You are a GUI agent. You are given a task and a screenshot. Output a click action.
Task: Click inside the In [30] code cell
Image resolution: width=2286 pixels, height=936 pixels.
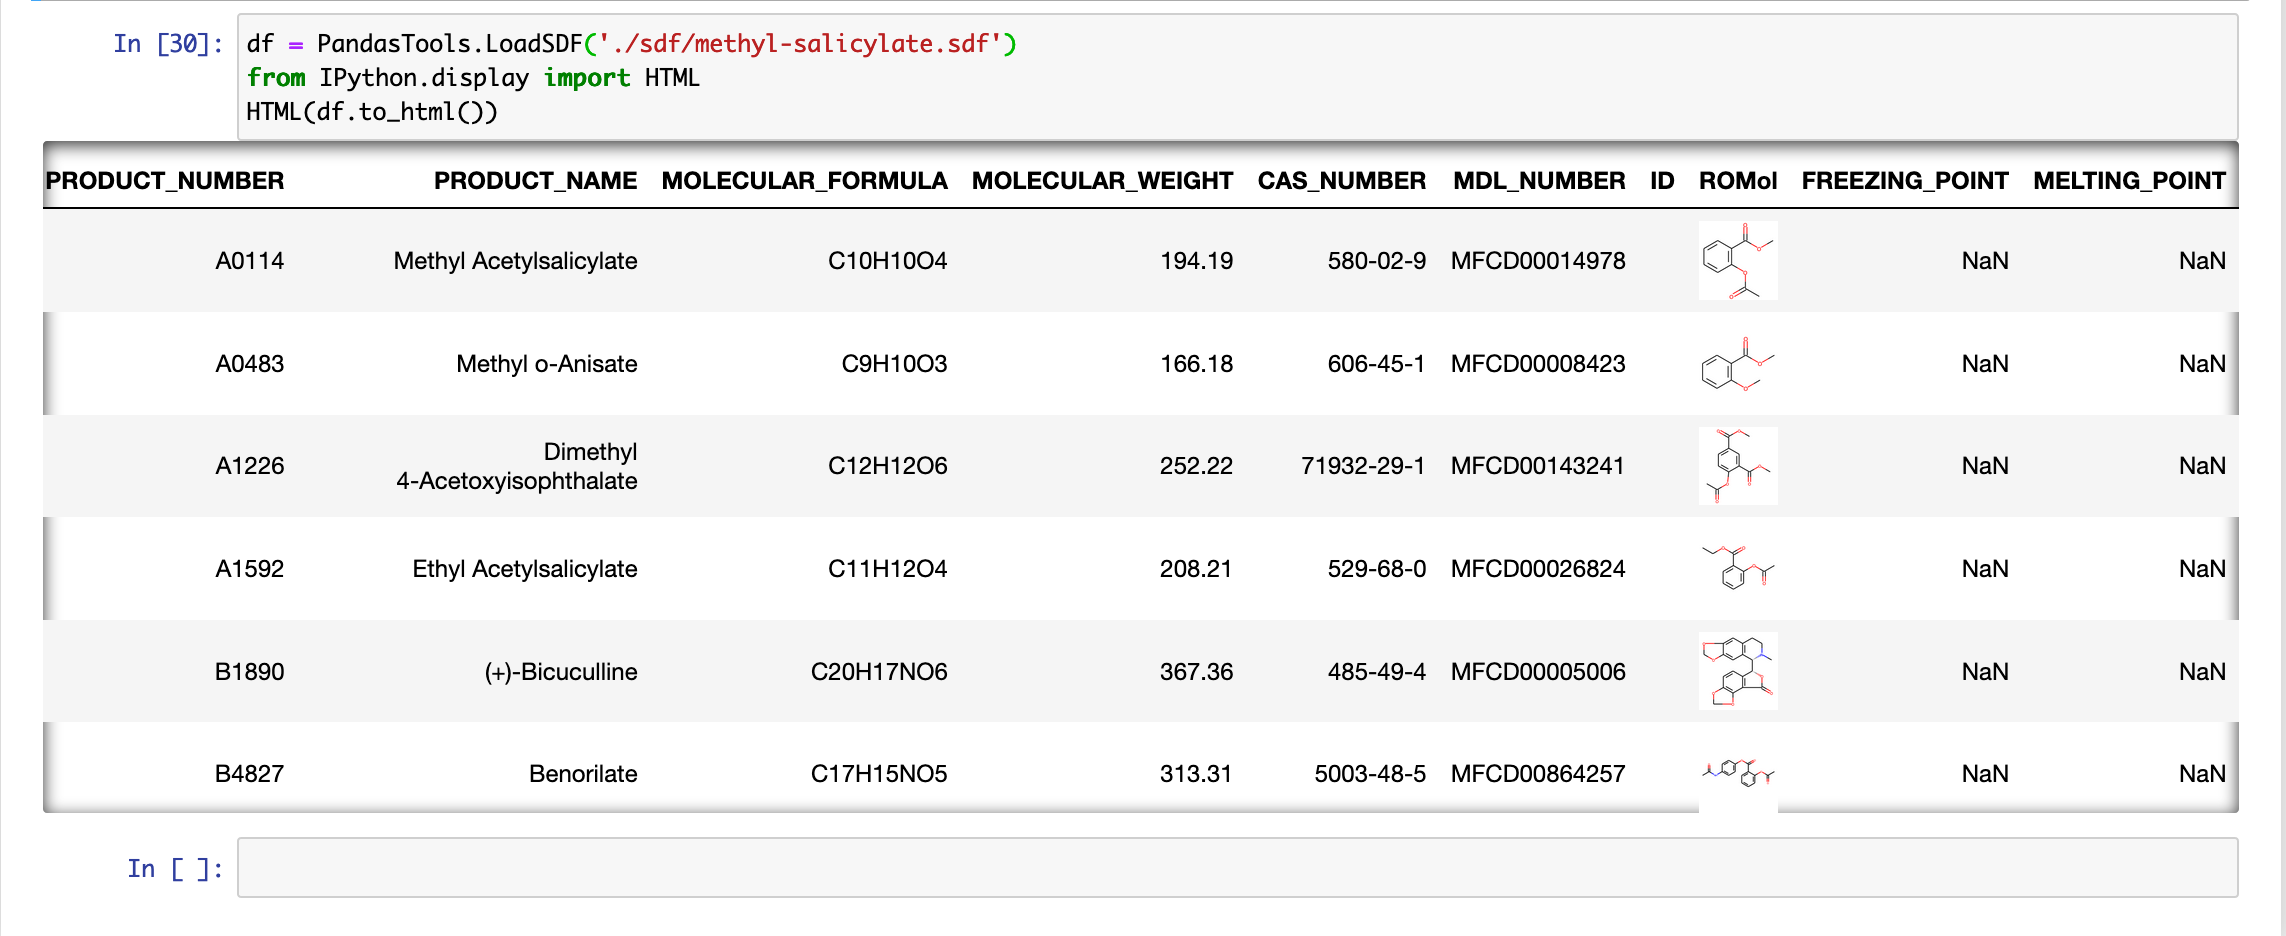coord(1237,77)
